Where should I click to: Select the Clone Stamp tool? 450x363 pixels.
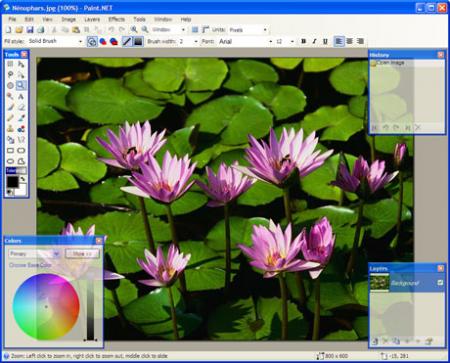click(x=10, y=129)
